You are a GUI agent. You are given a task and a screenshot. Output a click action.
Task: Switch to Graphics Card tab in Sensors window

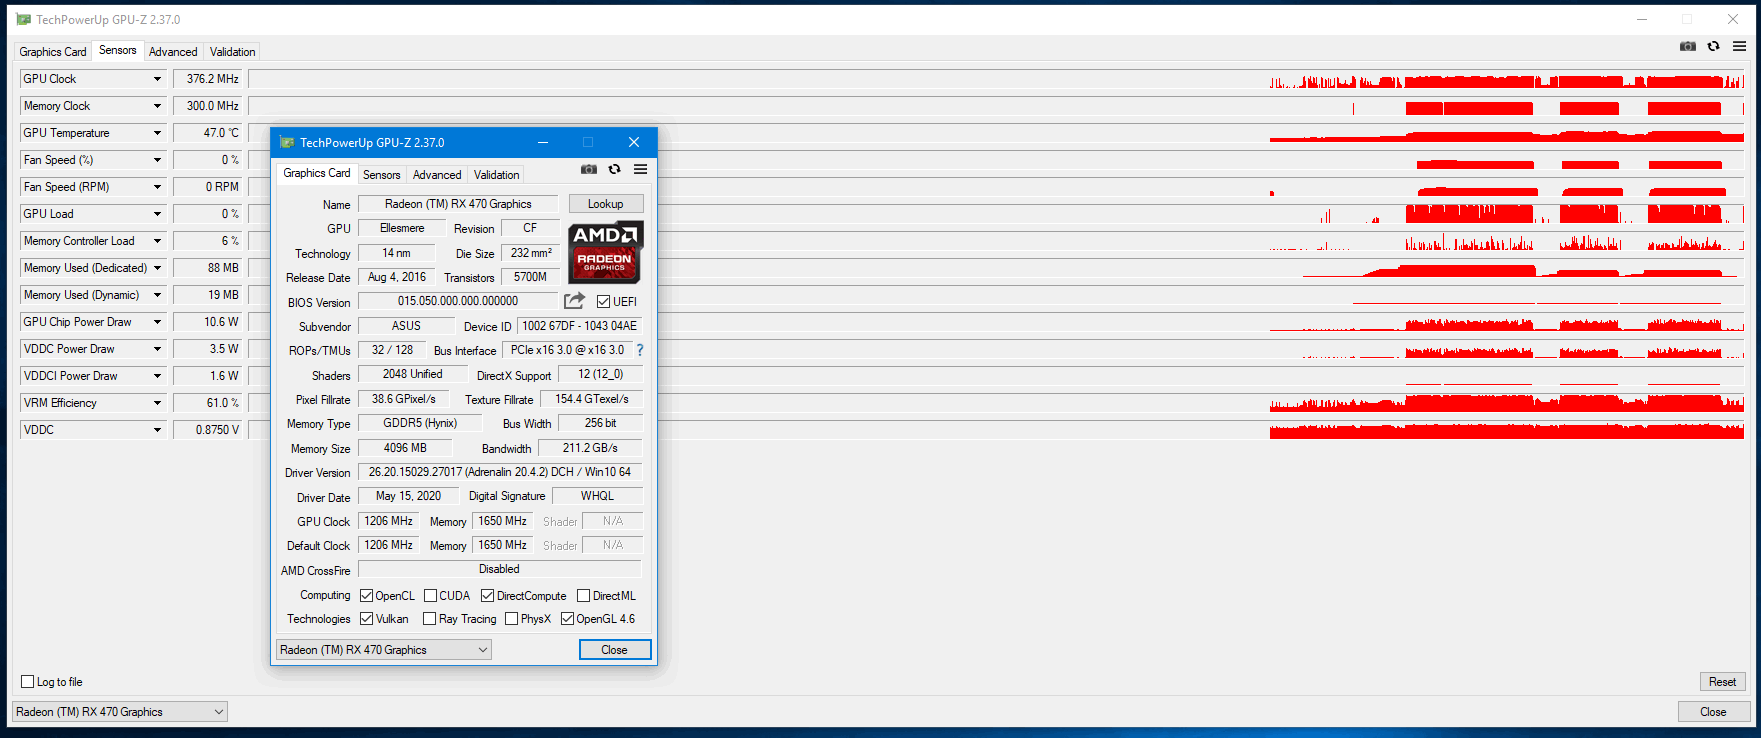(53, 52)
